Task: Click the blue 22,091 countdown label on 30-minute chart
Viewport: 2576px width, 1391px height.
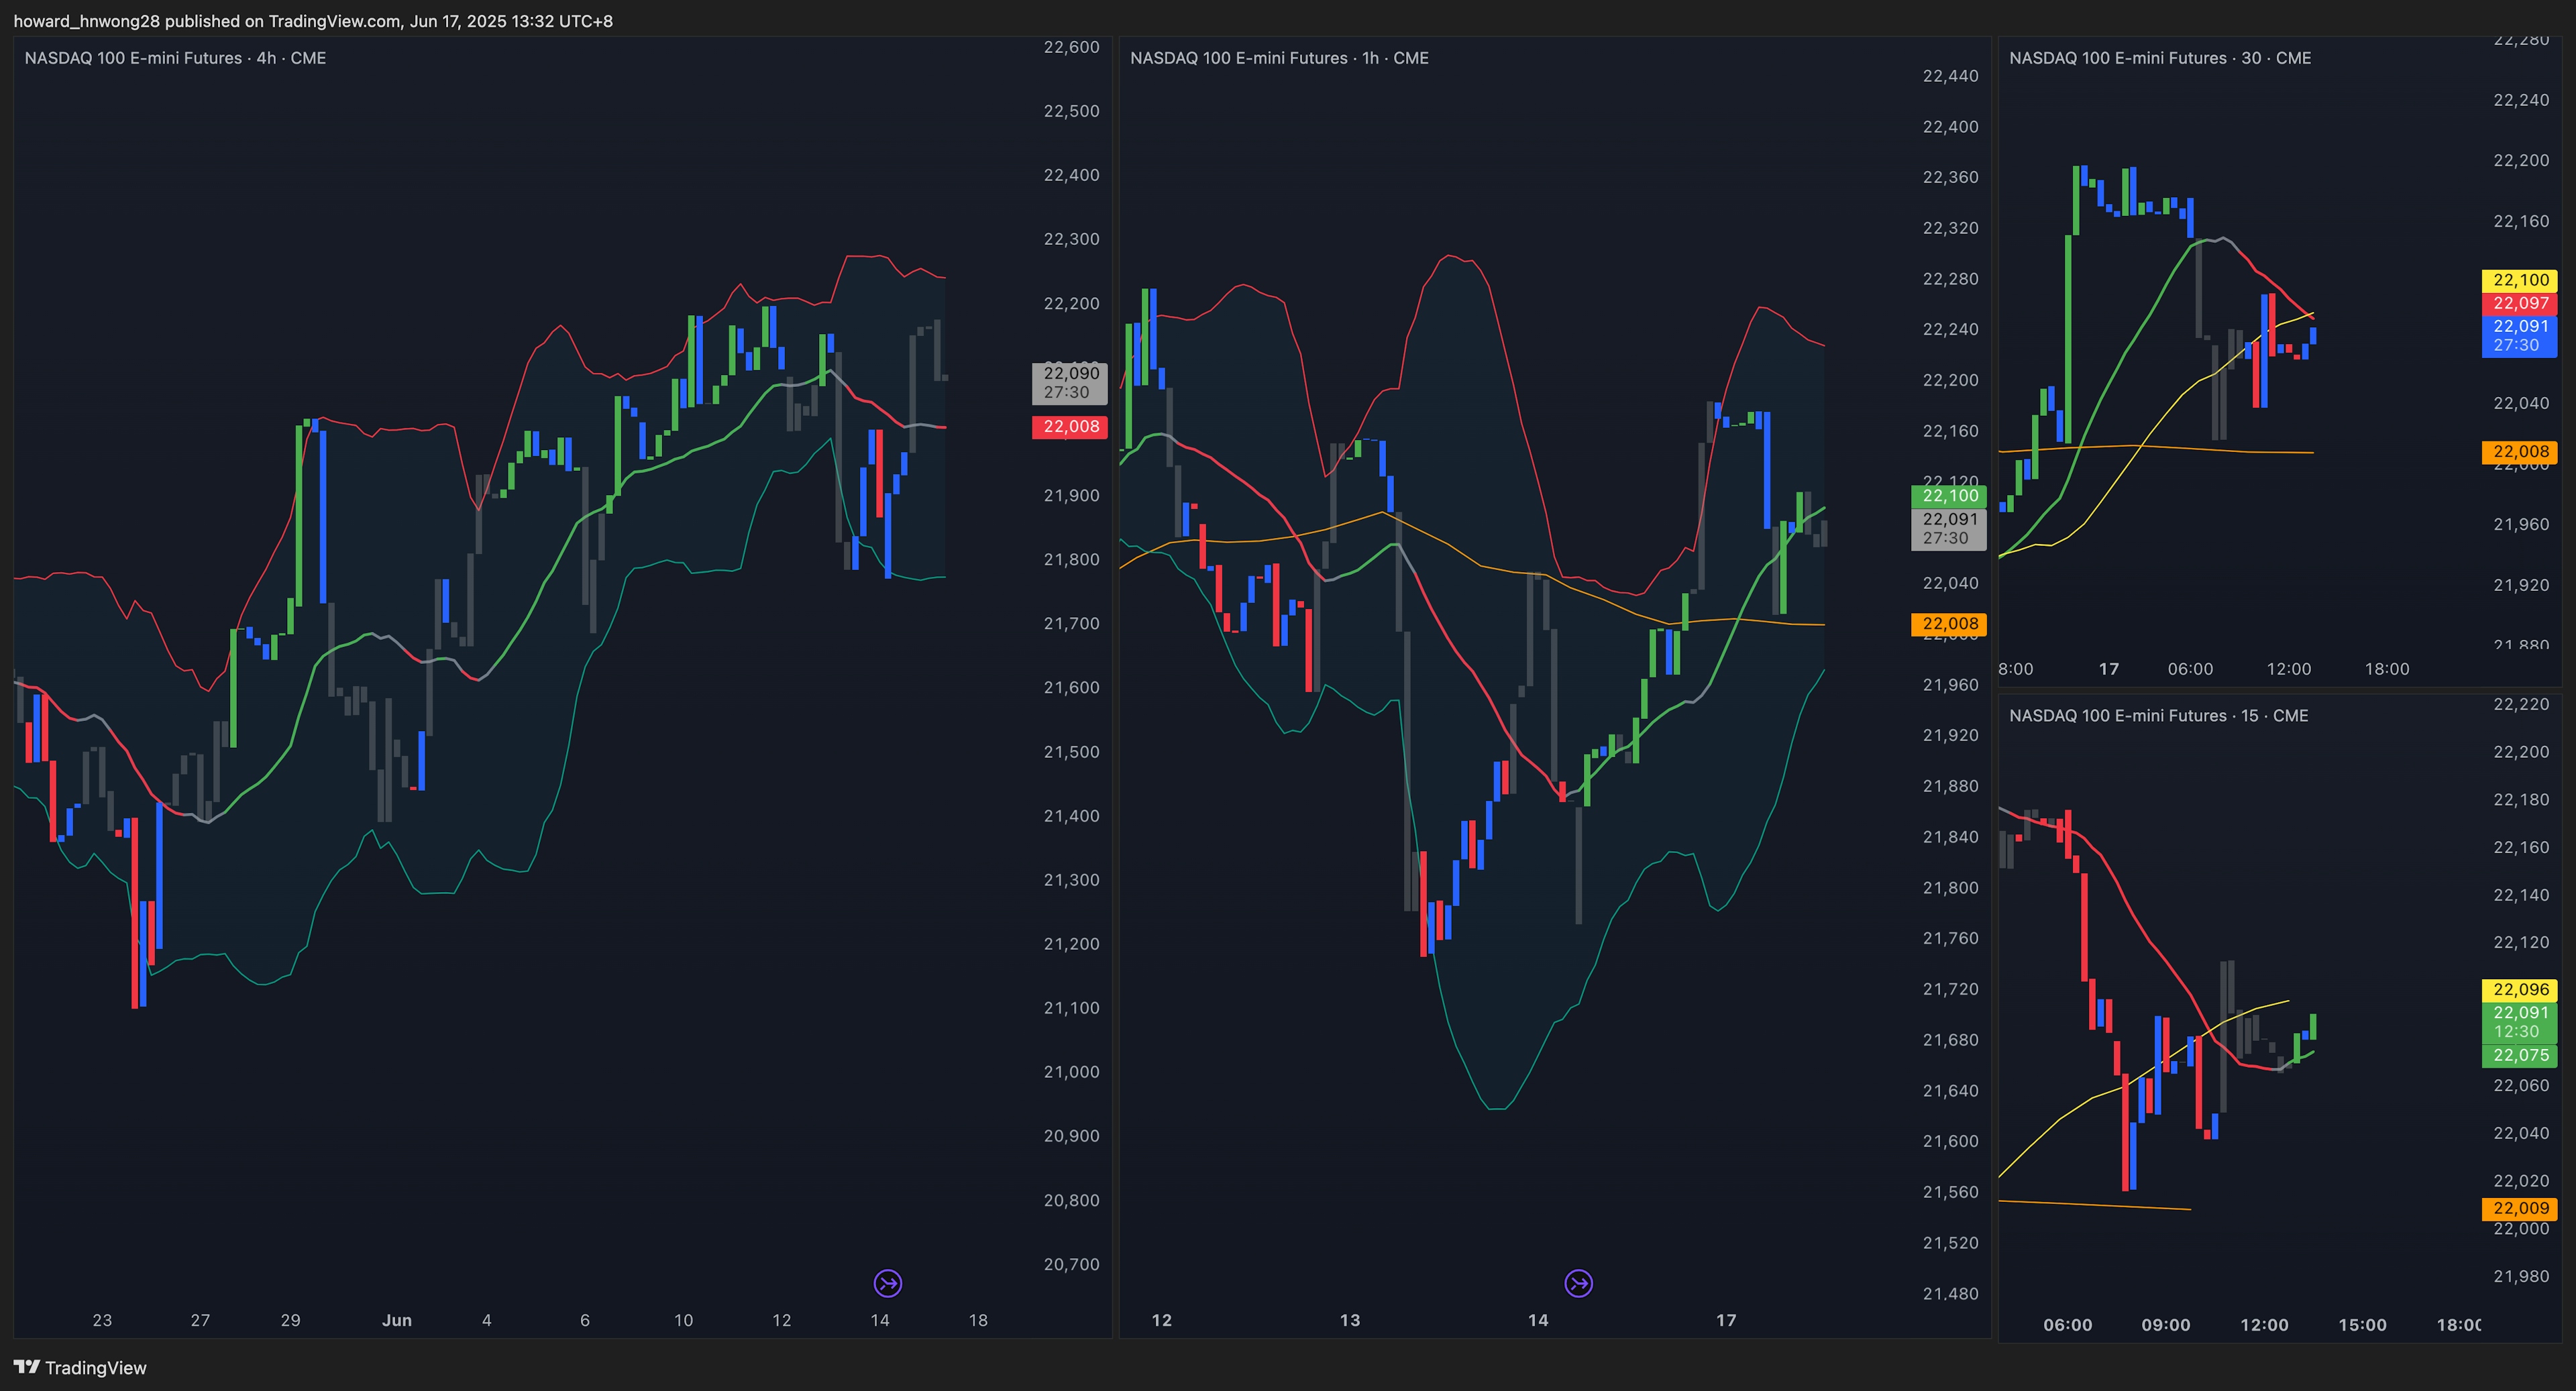Action: [2519, 336]
